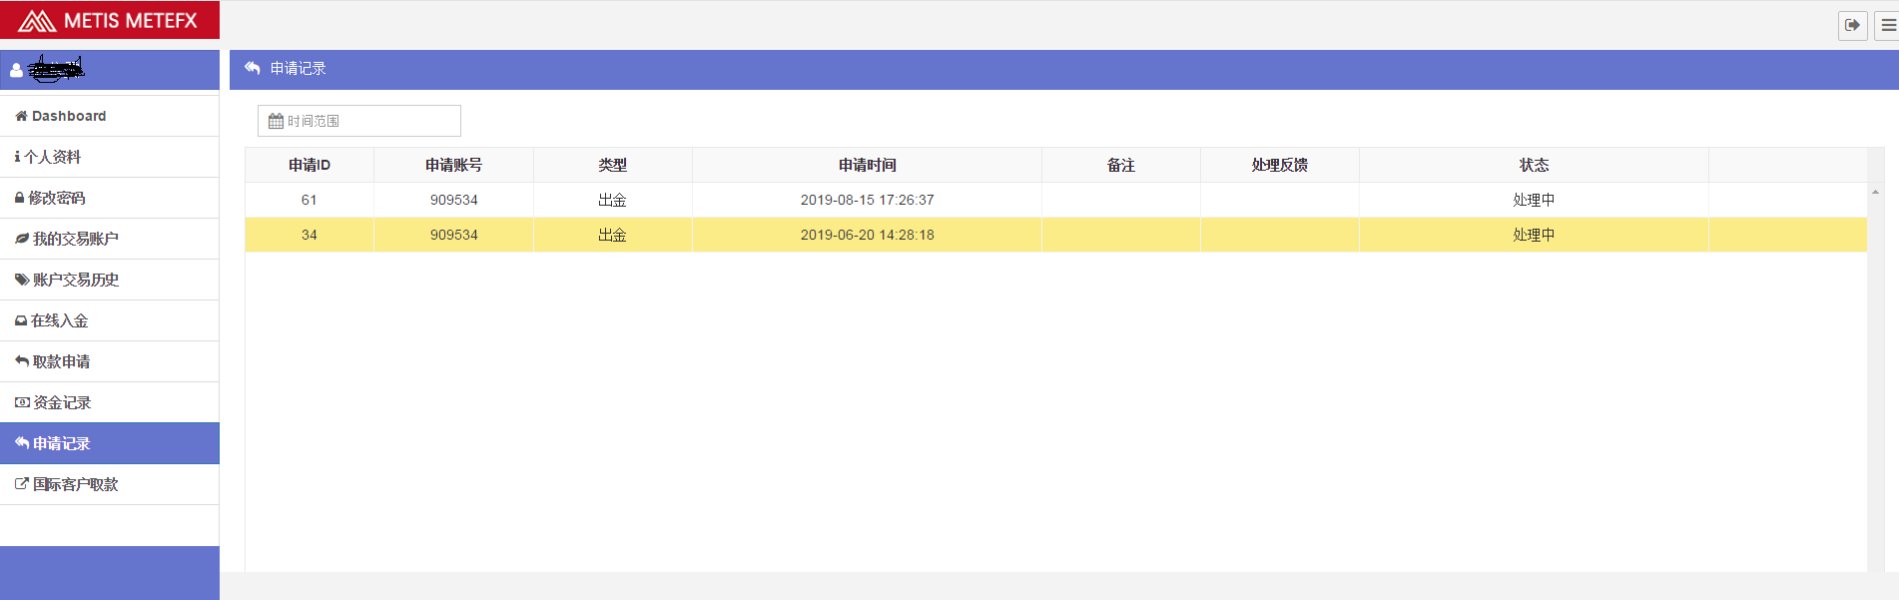Click the lock icon beside 修改密码
Image resolution: width=1899 pixels, height=600 pixels.
pyautogui.click(x=19, y=198)
